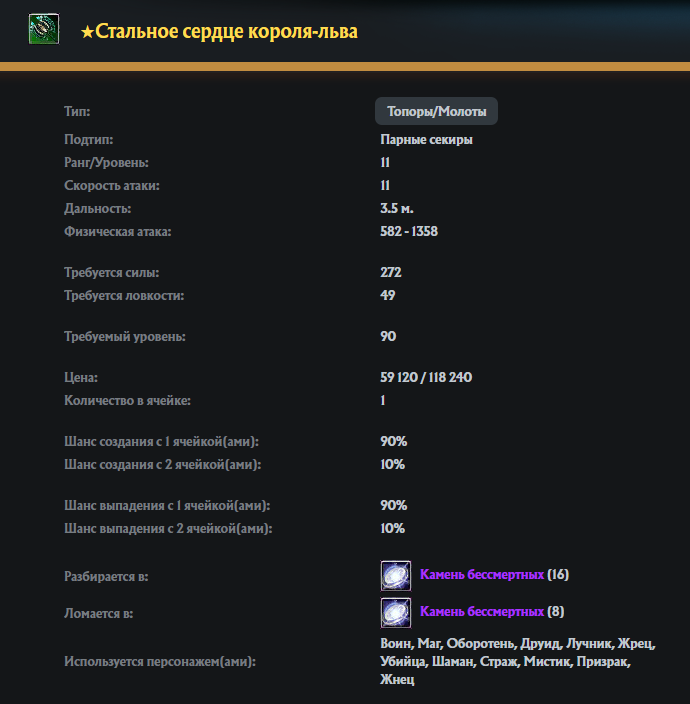
Task: Click the physical attack value 582 - 1358
Action: click(x=409, y=232)
